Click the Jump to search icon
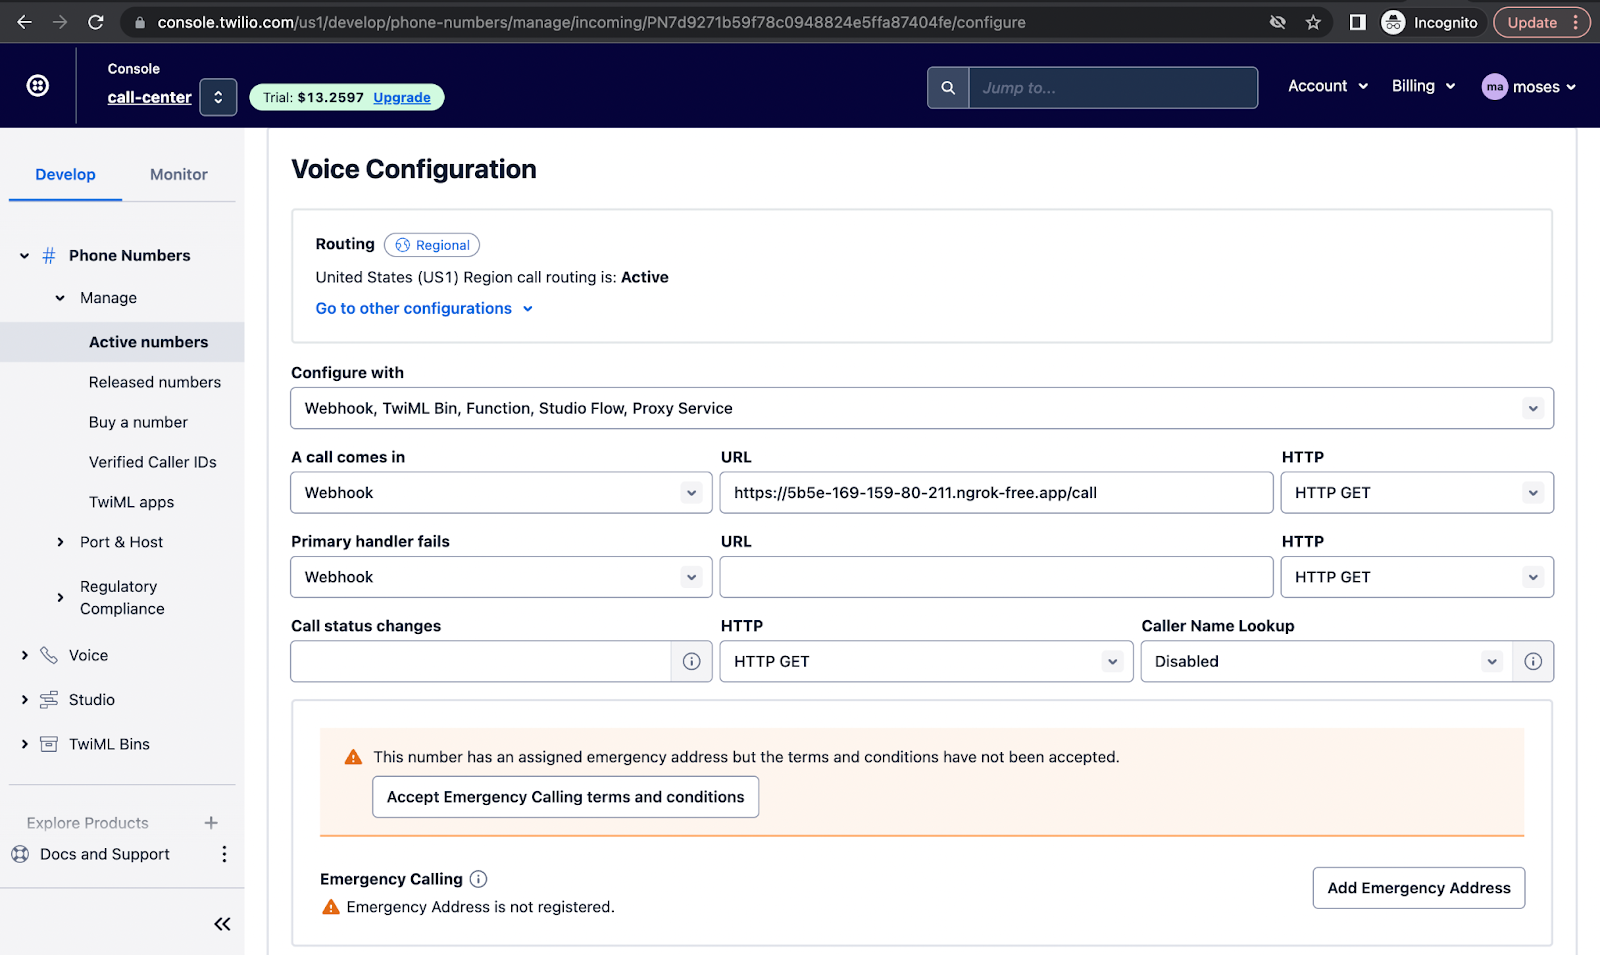The height and width of the screenshot is (955, 1600). (948, 88)
